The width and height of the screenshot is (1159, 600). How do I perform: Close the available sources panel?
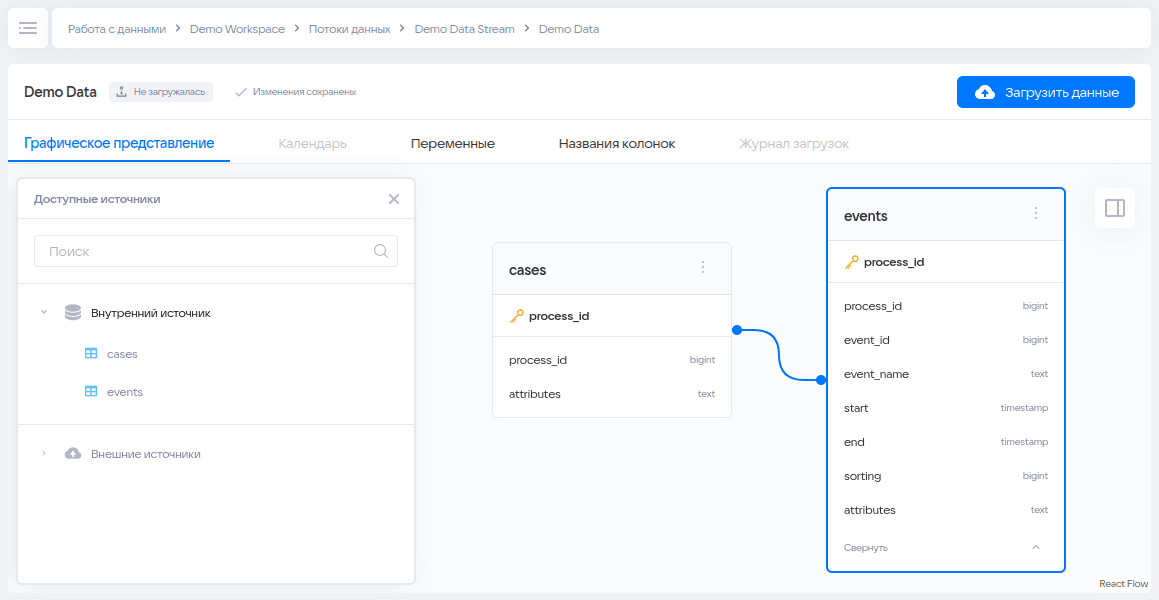coord(394,199)
